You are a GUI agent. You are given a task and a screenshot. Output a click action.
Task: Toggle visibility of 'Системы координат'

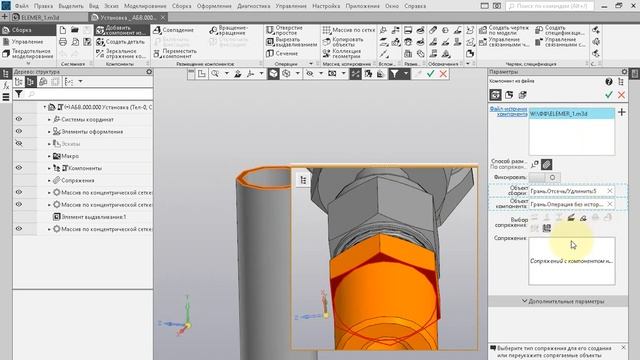[x=19, y=119]
